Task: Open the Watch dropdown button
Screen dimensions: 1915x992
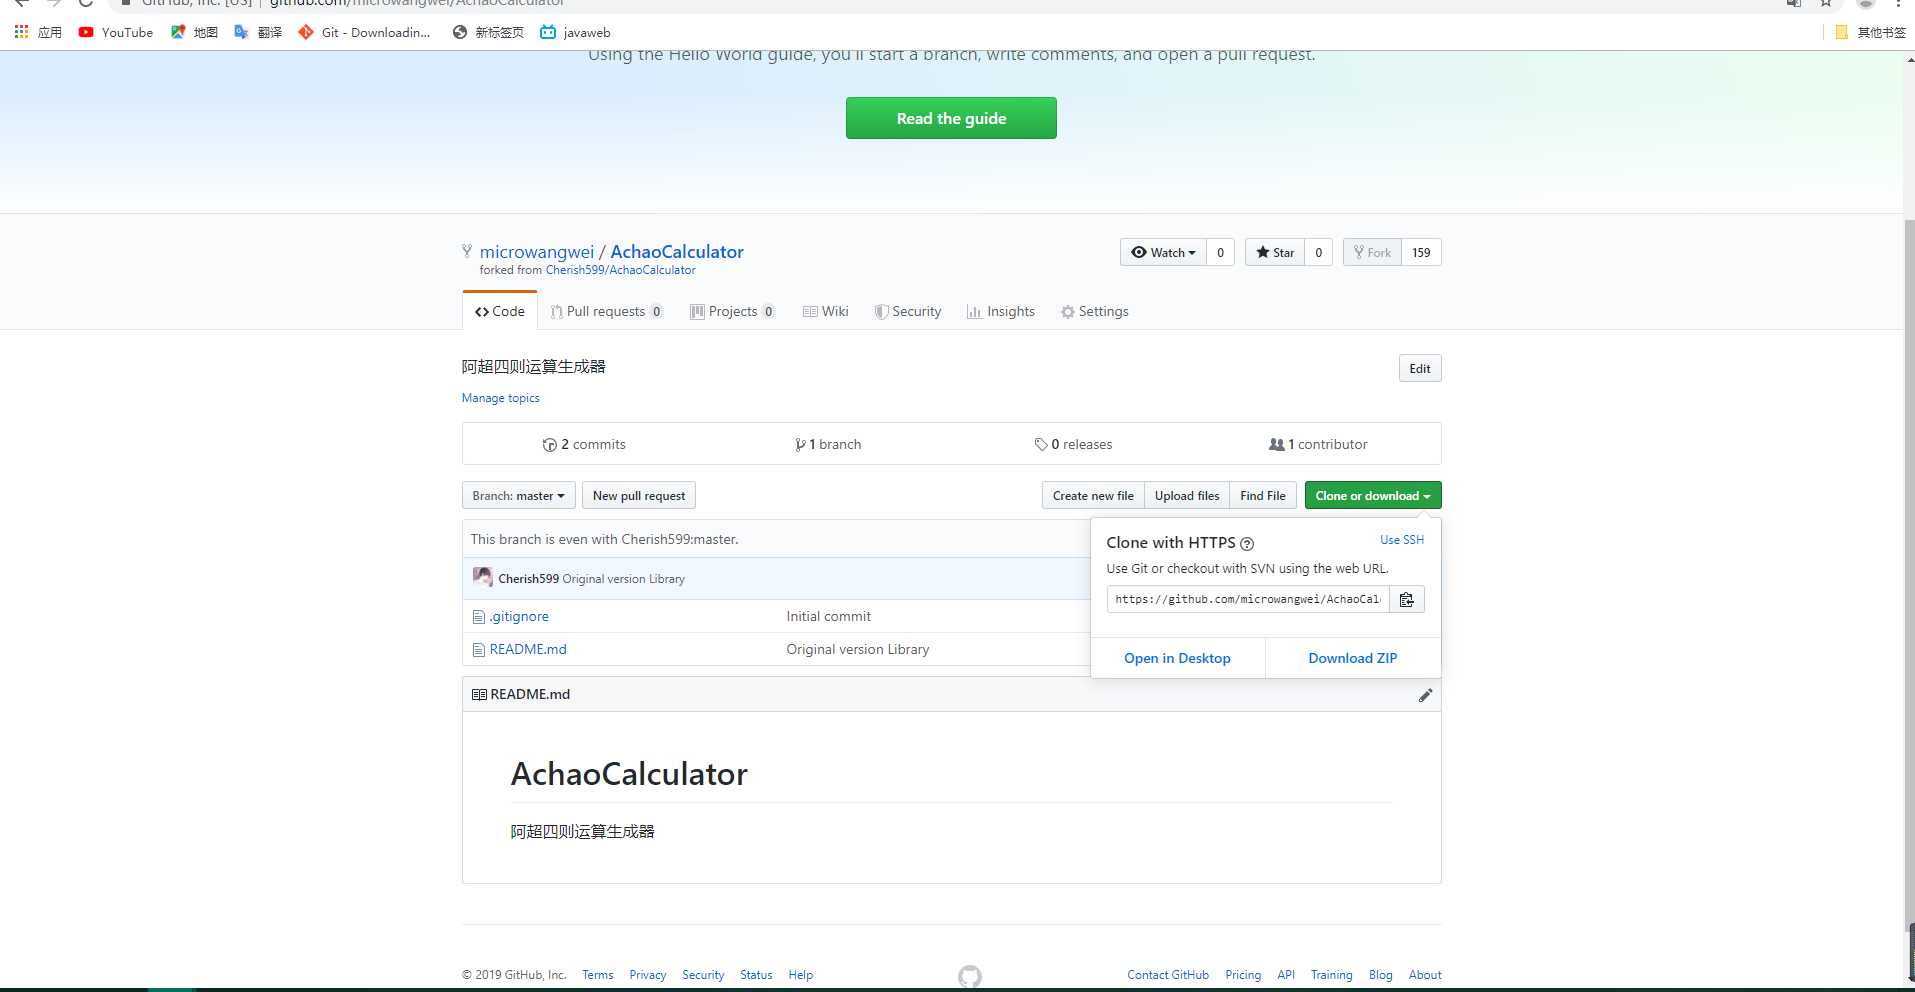Action: click(x=1163, y=252)
